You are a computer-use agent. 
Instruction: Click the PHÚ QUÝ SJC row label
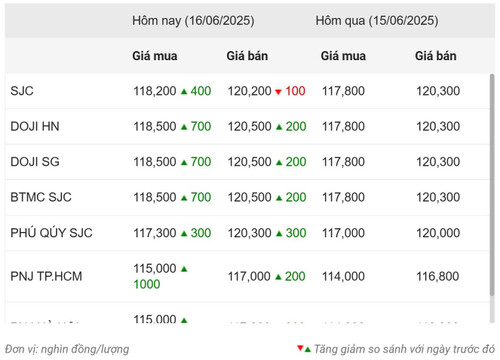coord(51,233)
